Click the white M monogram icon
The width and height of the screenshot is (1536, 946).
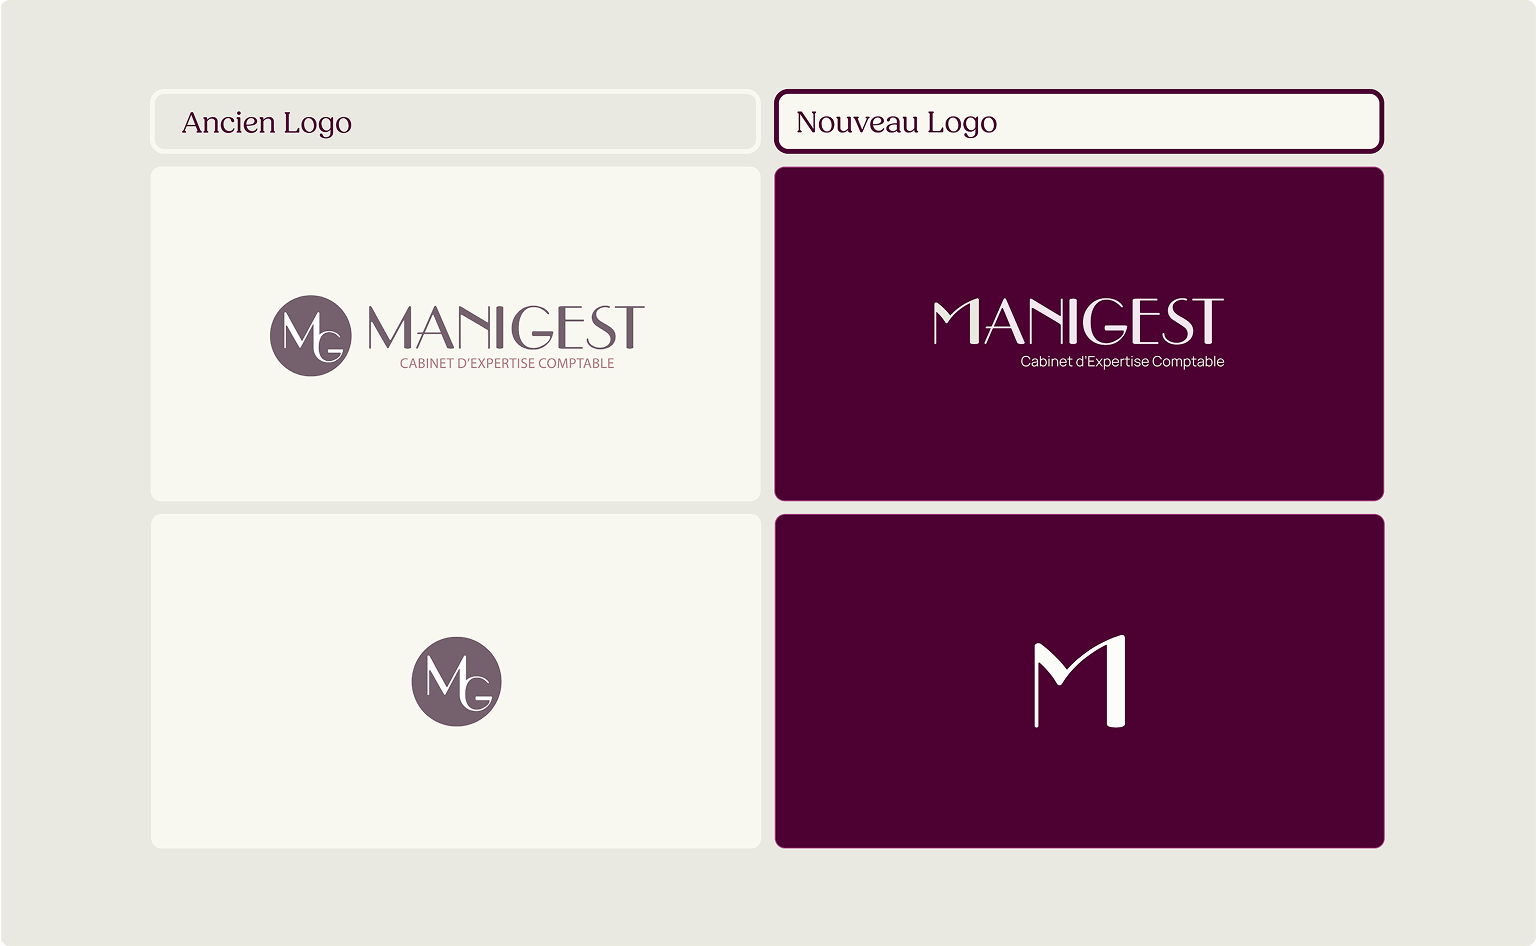(1080, 681)
